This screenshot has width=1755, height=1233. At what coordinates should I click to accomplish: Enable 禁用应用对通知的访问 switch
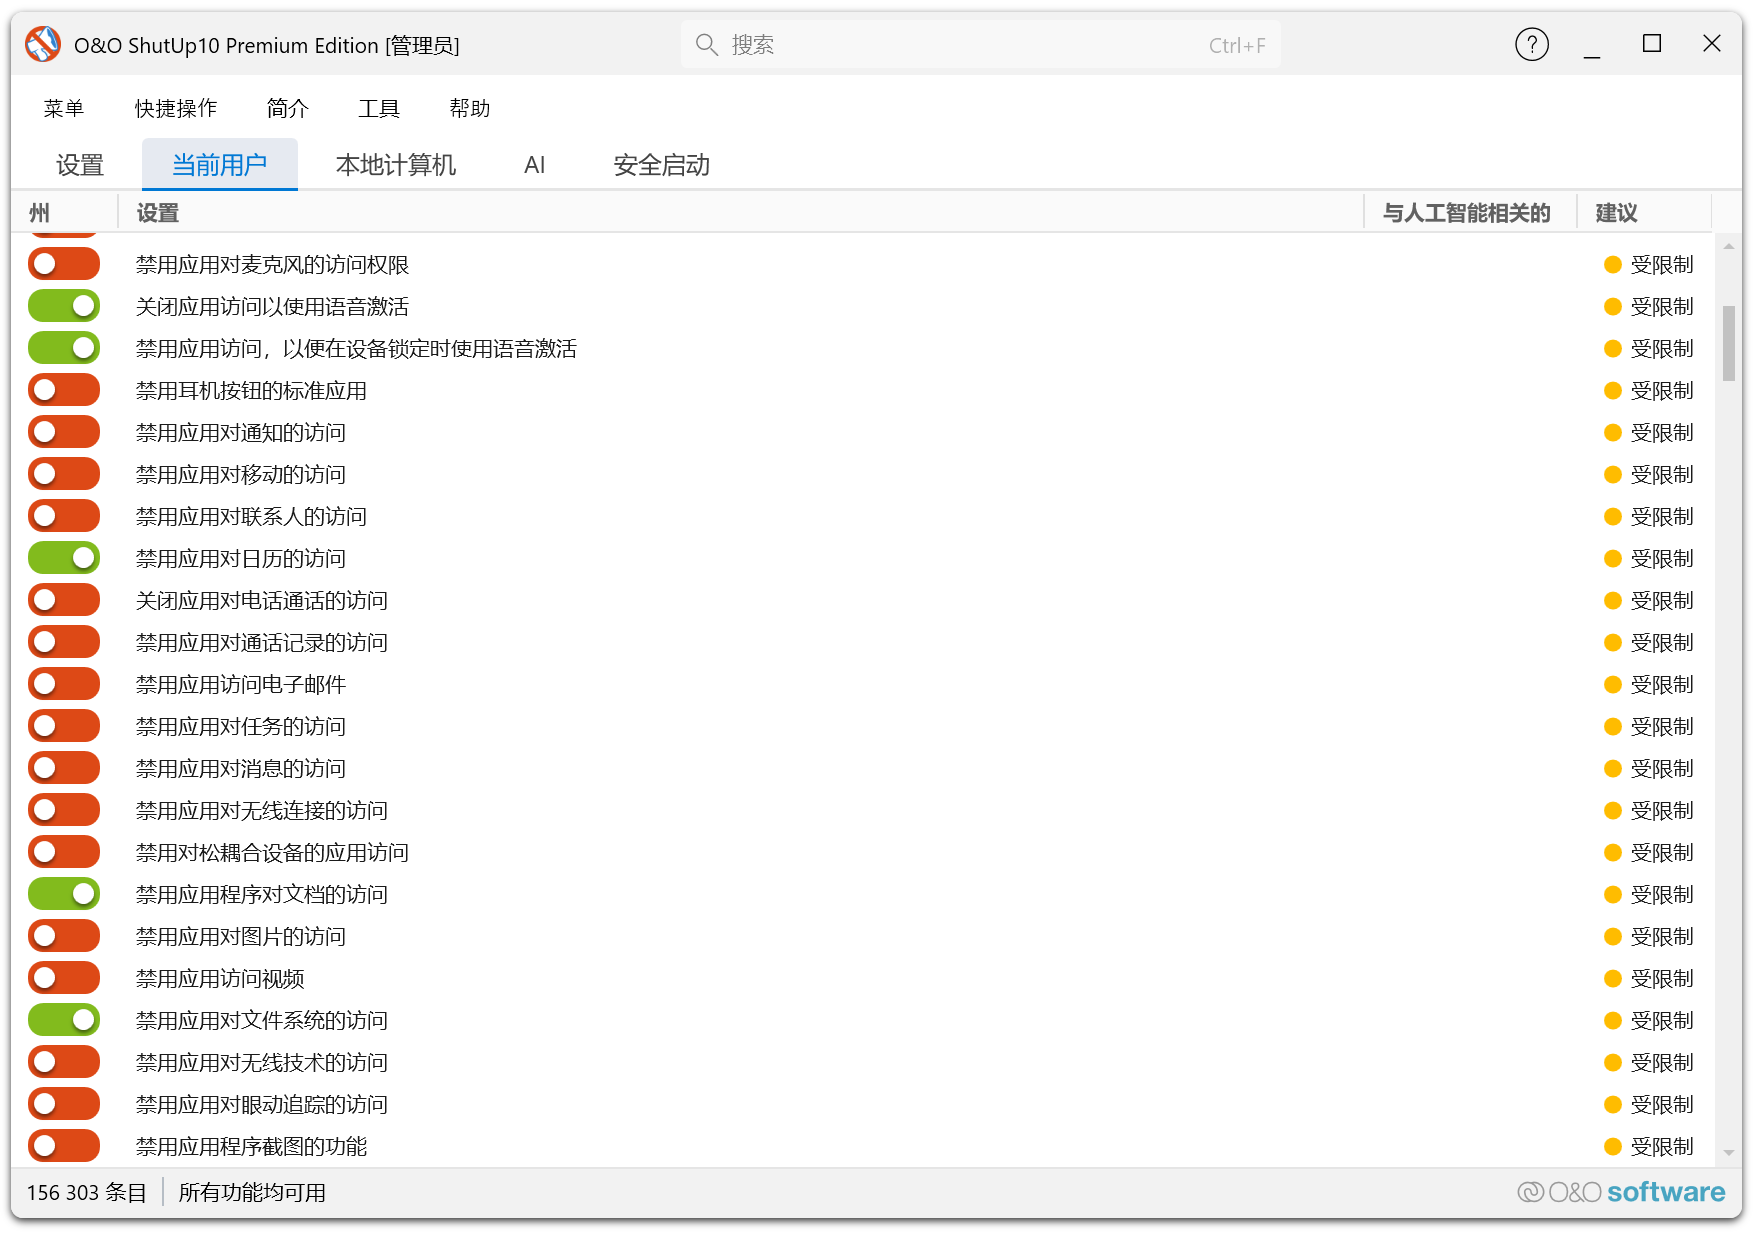coord(64,433)
